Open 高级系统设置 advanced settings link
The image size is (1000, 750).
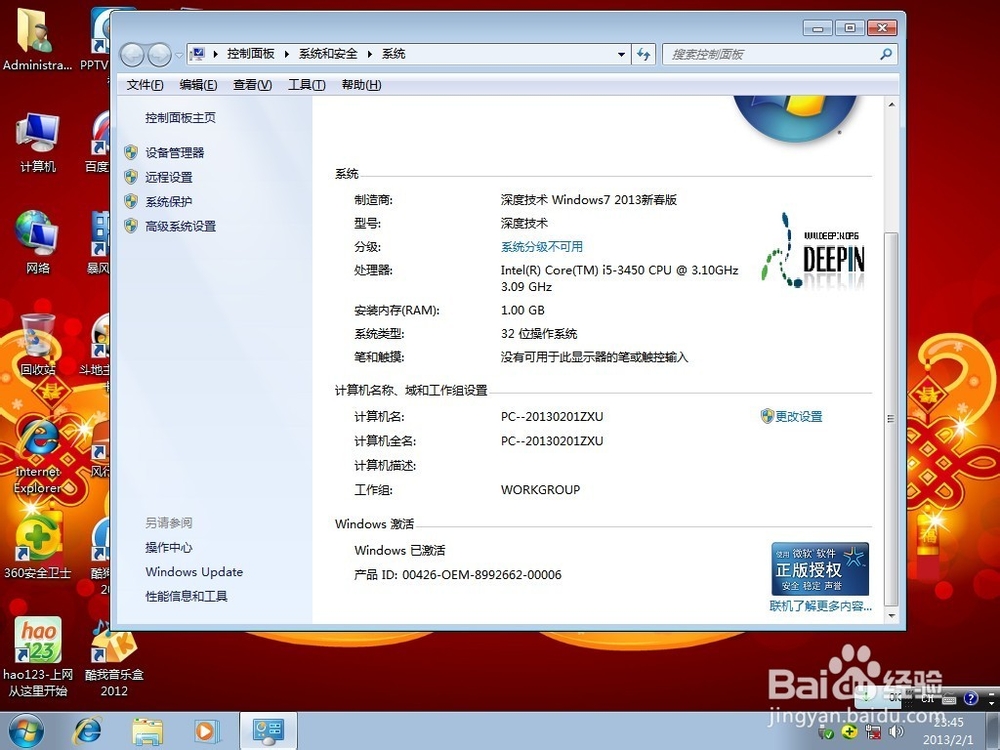180,226
